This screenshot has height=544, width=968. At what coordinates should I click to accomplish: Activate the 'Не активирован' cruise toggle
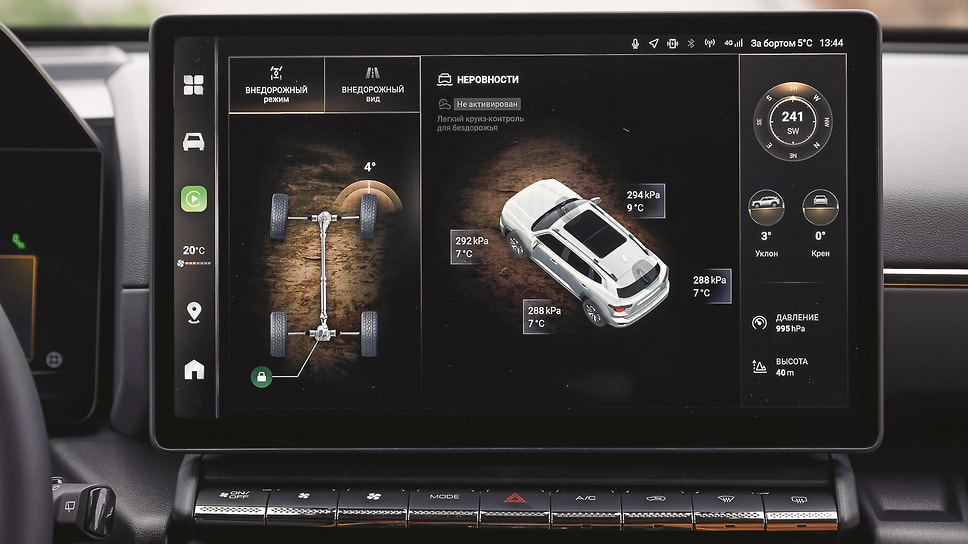(487, 104)
